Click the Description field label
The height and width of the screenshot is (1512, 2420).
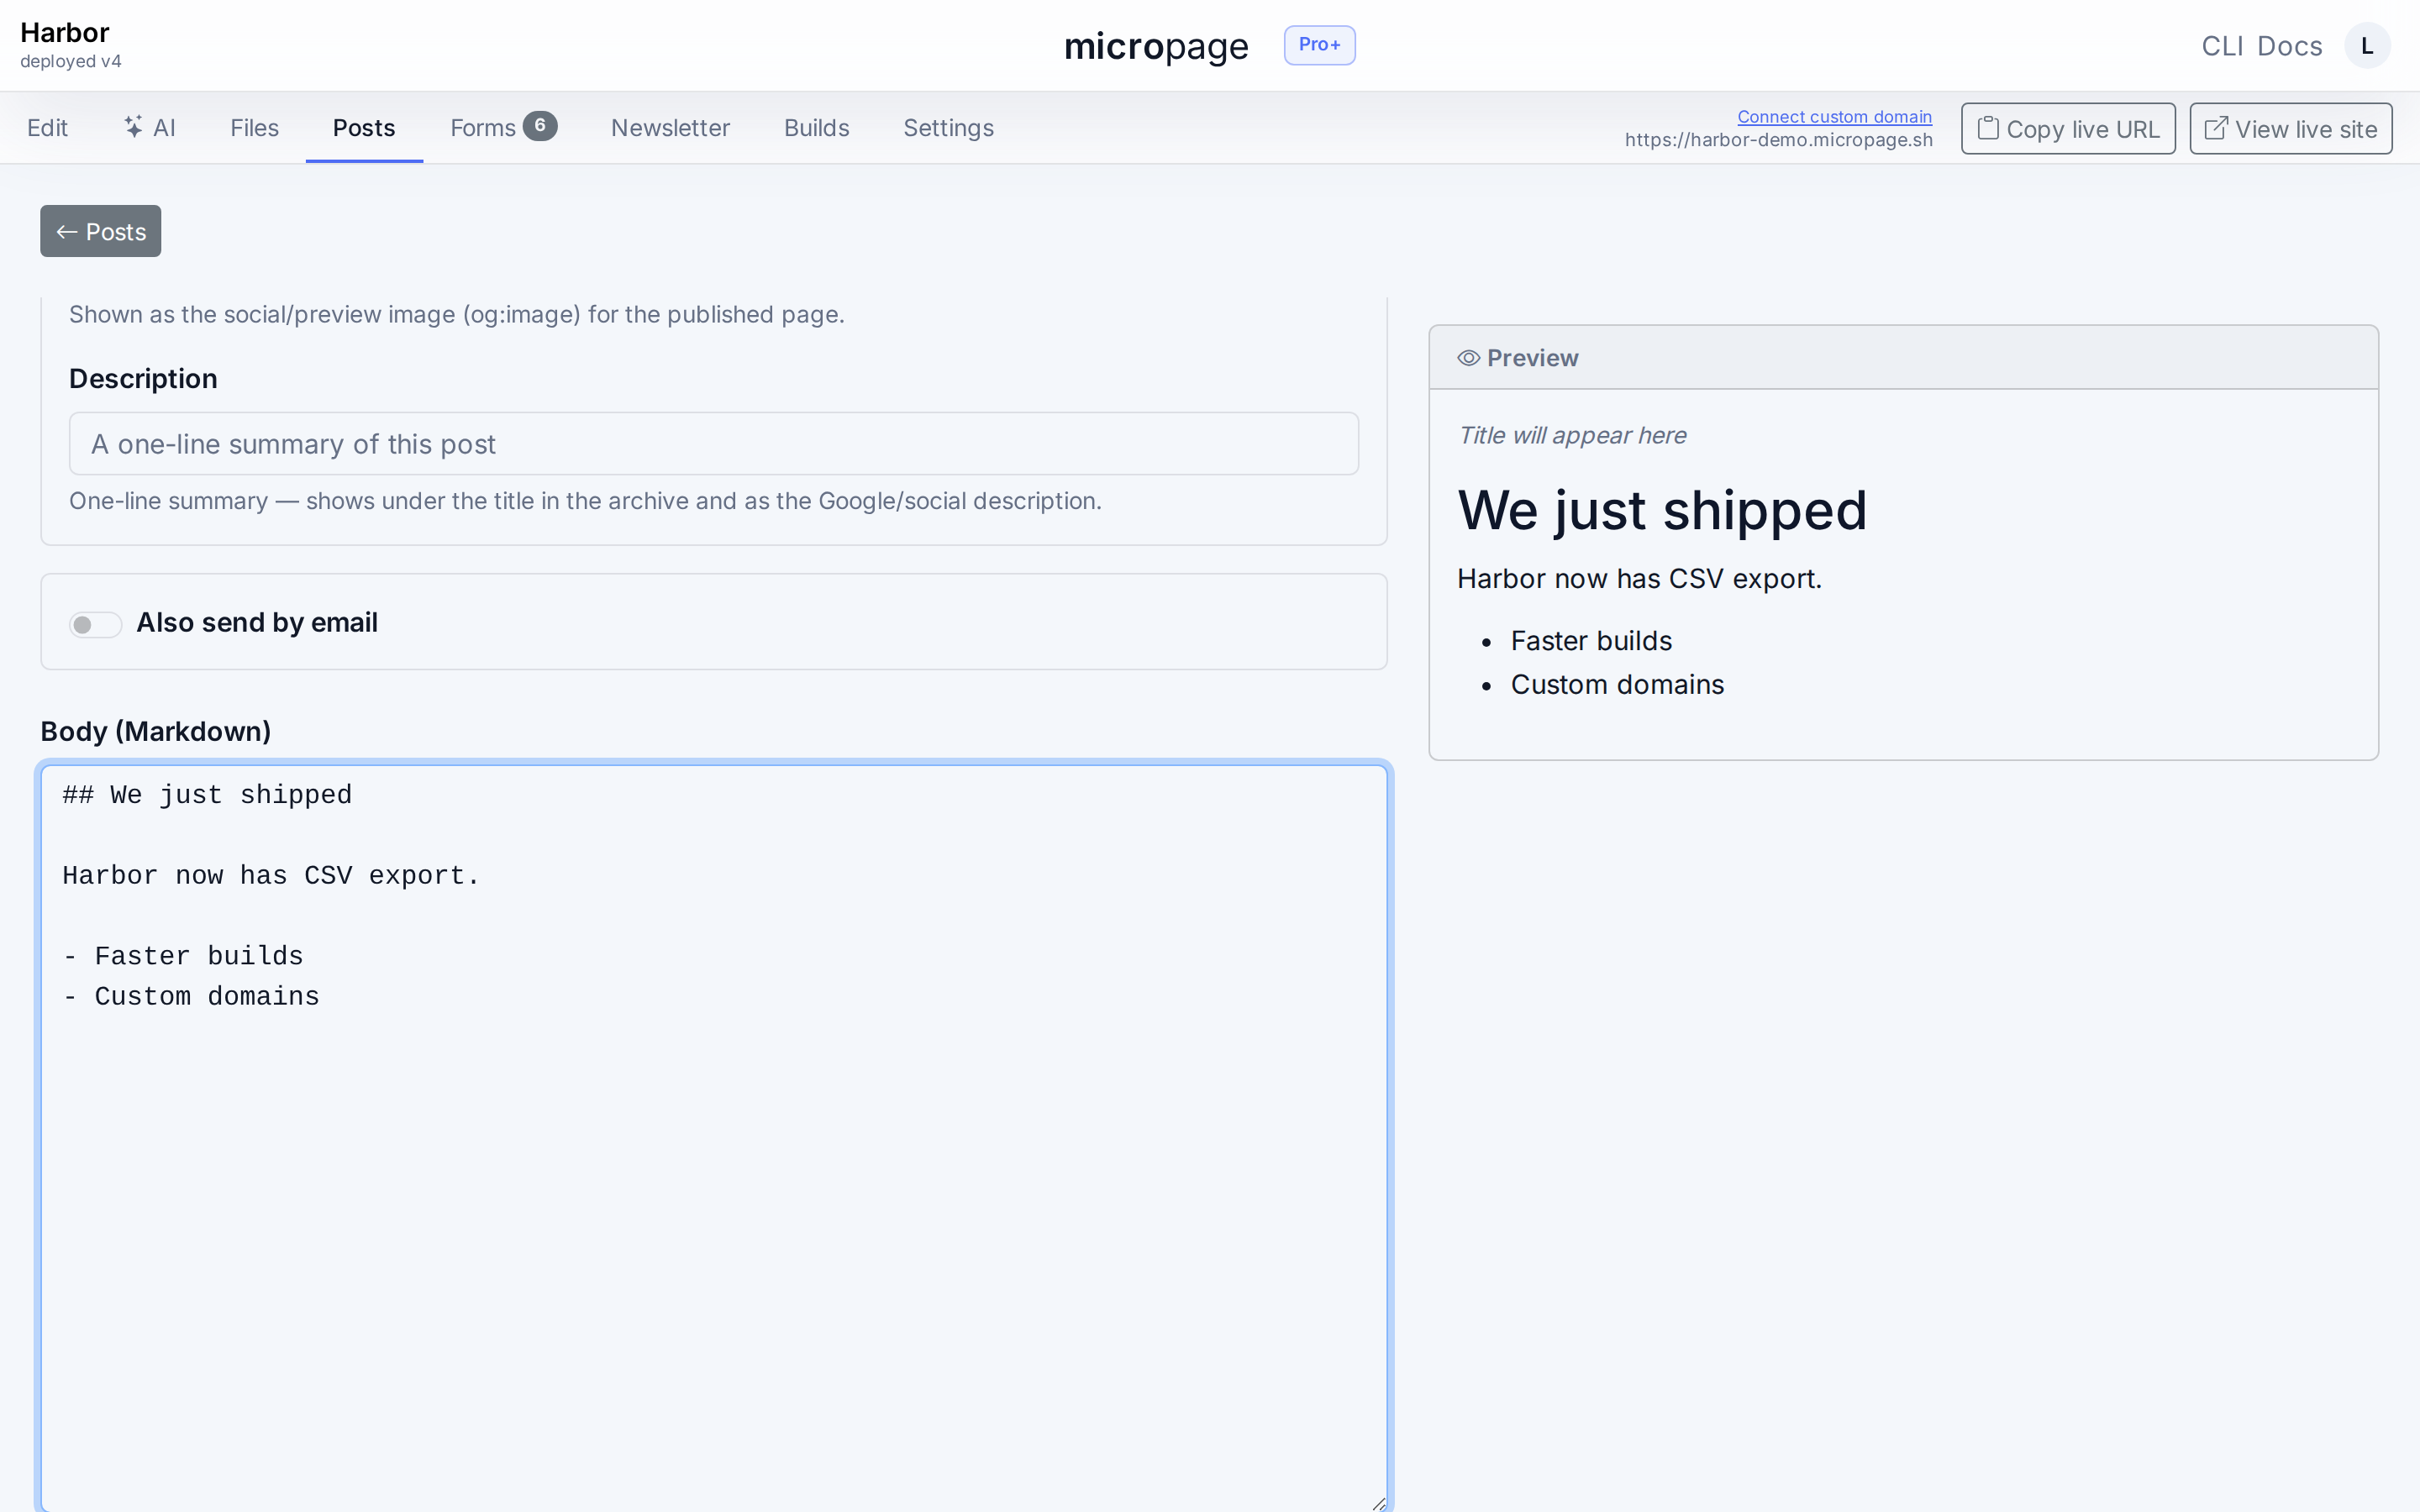coord(143,379)
